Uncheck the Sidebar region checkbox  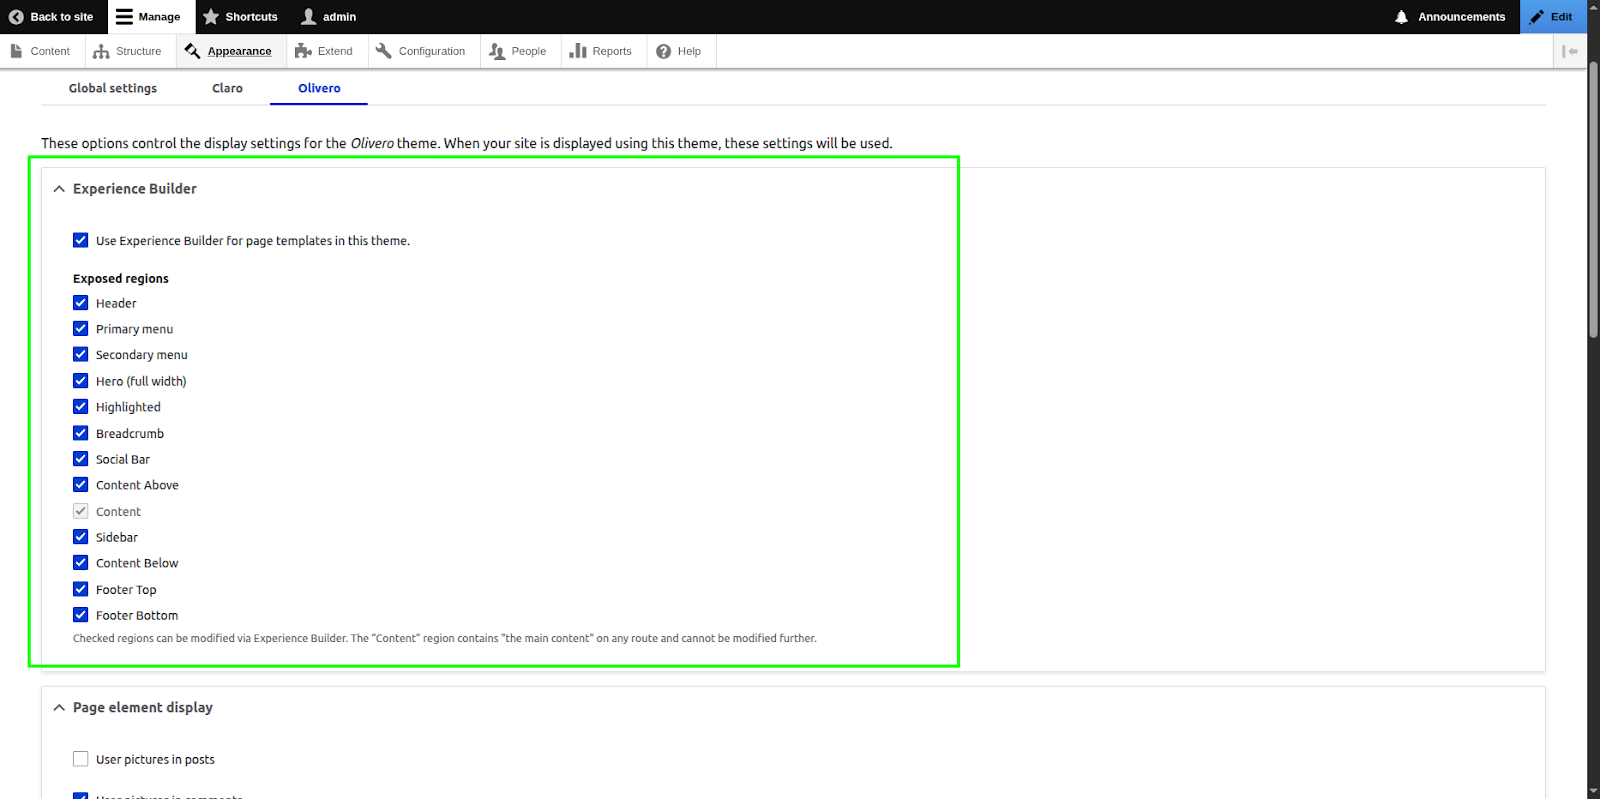coord(81,537)
